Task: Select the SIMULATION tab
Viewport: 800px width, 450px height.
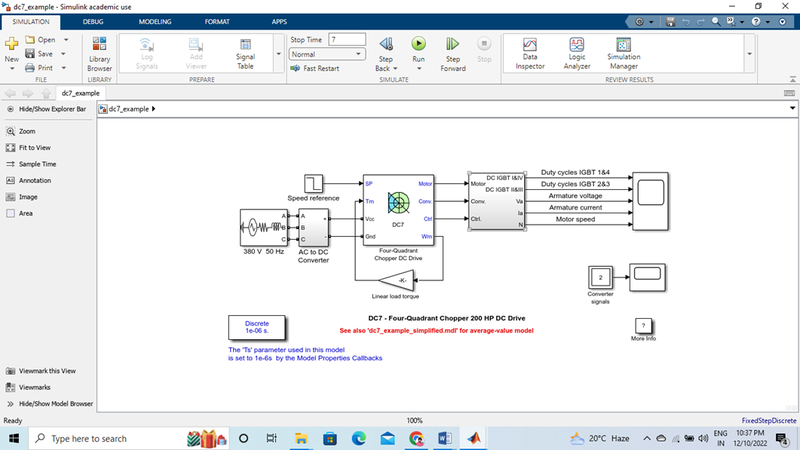Action: (31, 22)
